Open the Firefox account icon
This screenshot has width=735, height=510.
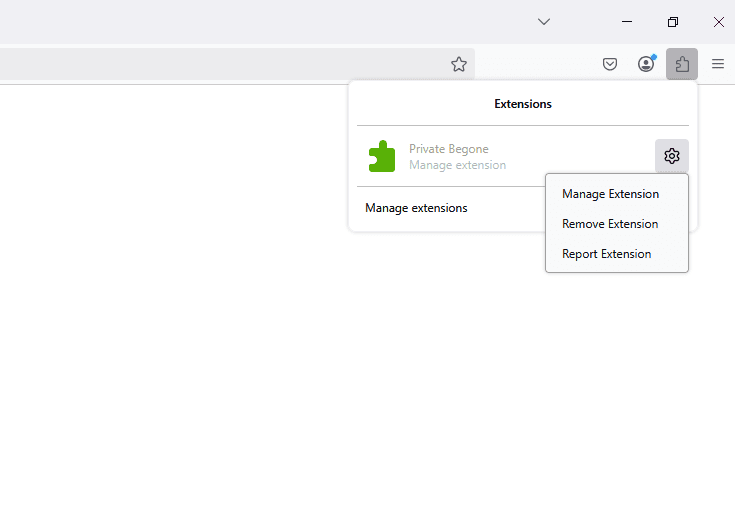pyautogui.click(x=646, y=64)
